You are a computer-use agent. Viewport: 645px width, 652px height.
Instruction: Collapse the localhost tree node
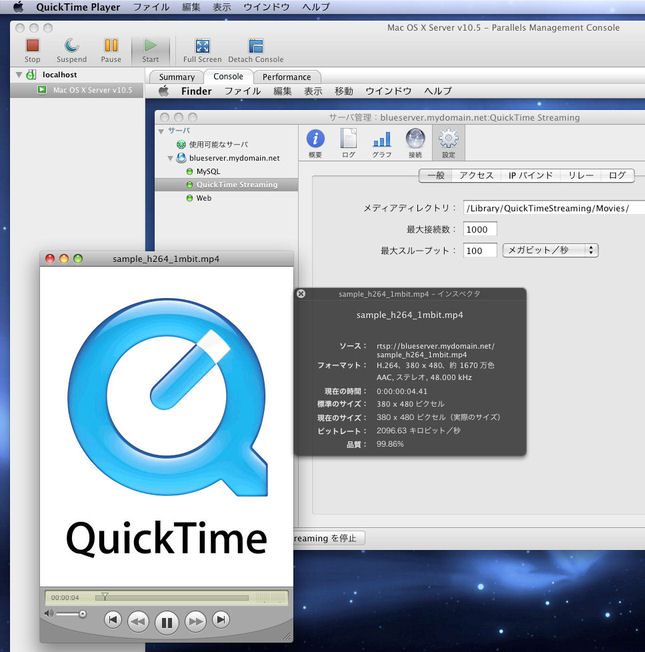[19, 75]
